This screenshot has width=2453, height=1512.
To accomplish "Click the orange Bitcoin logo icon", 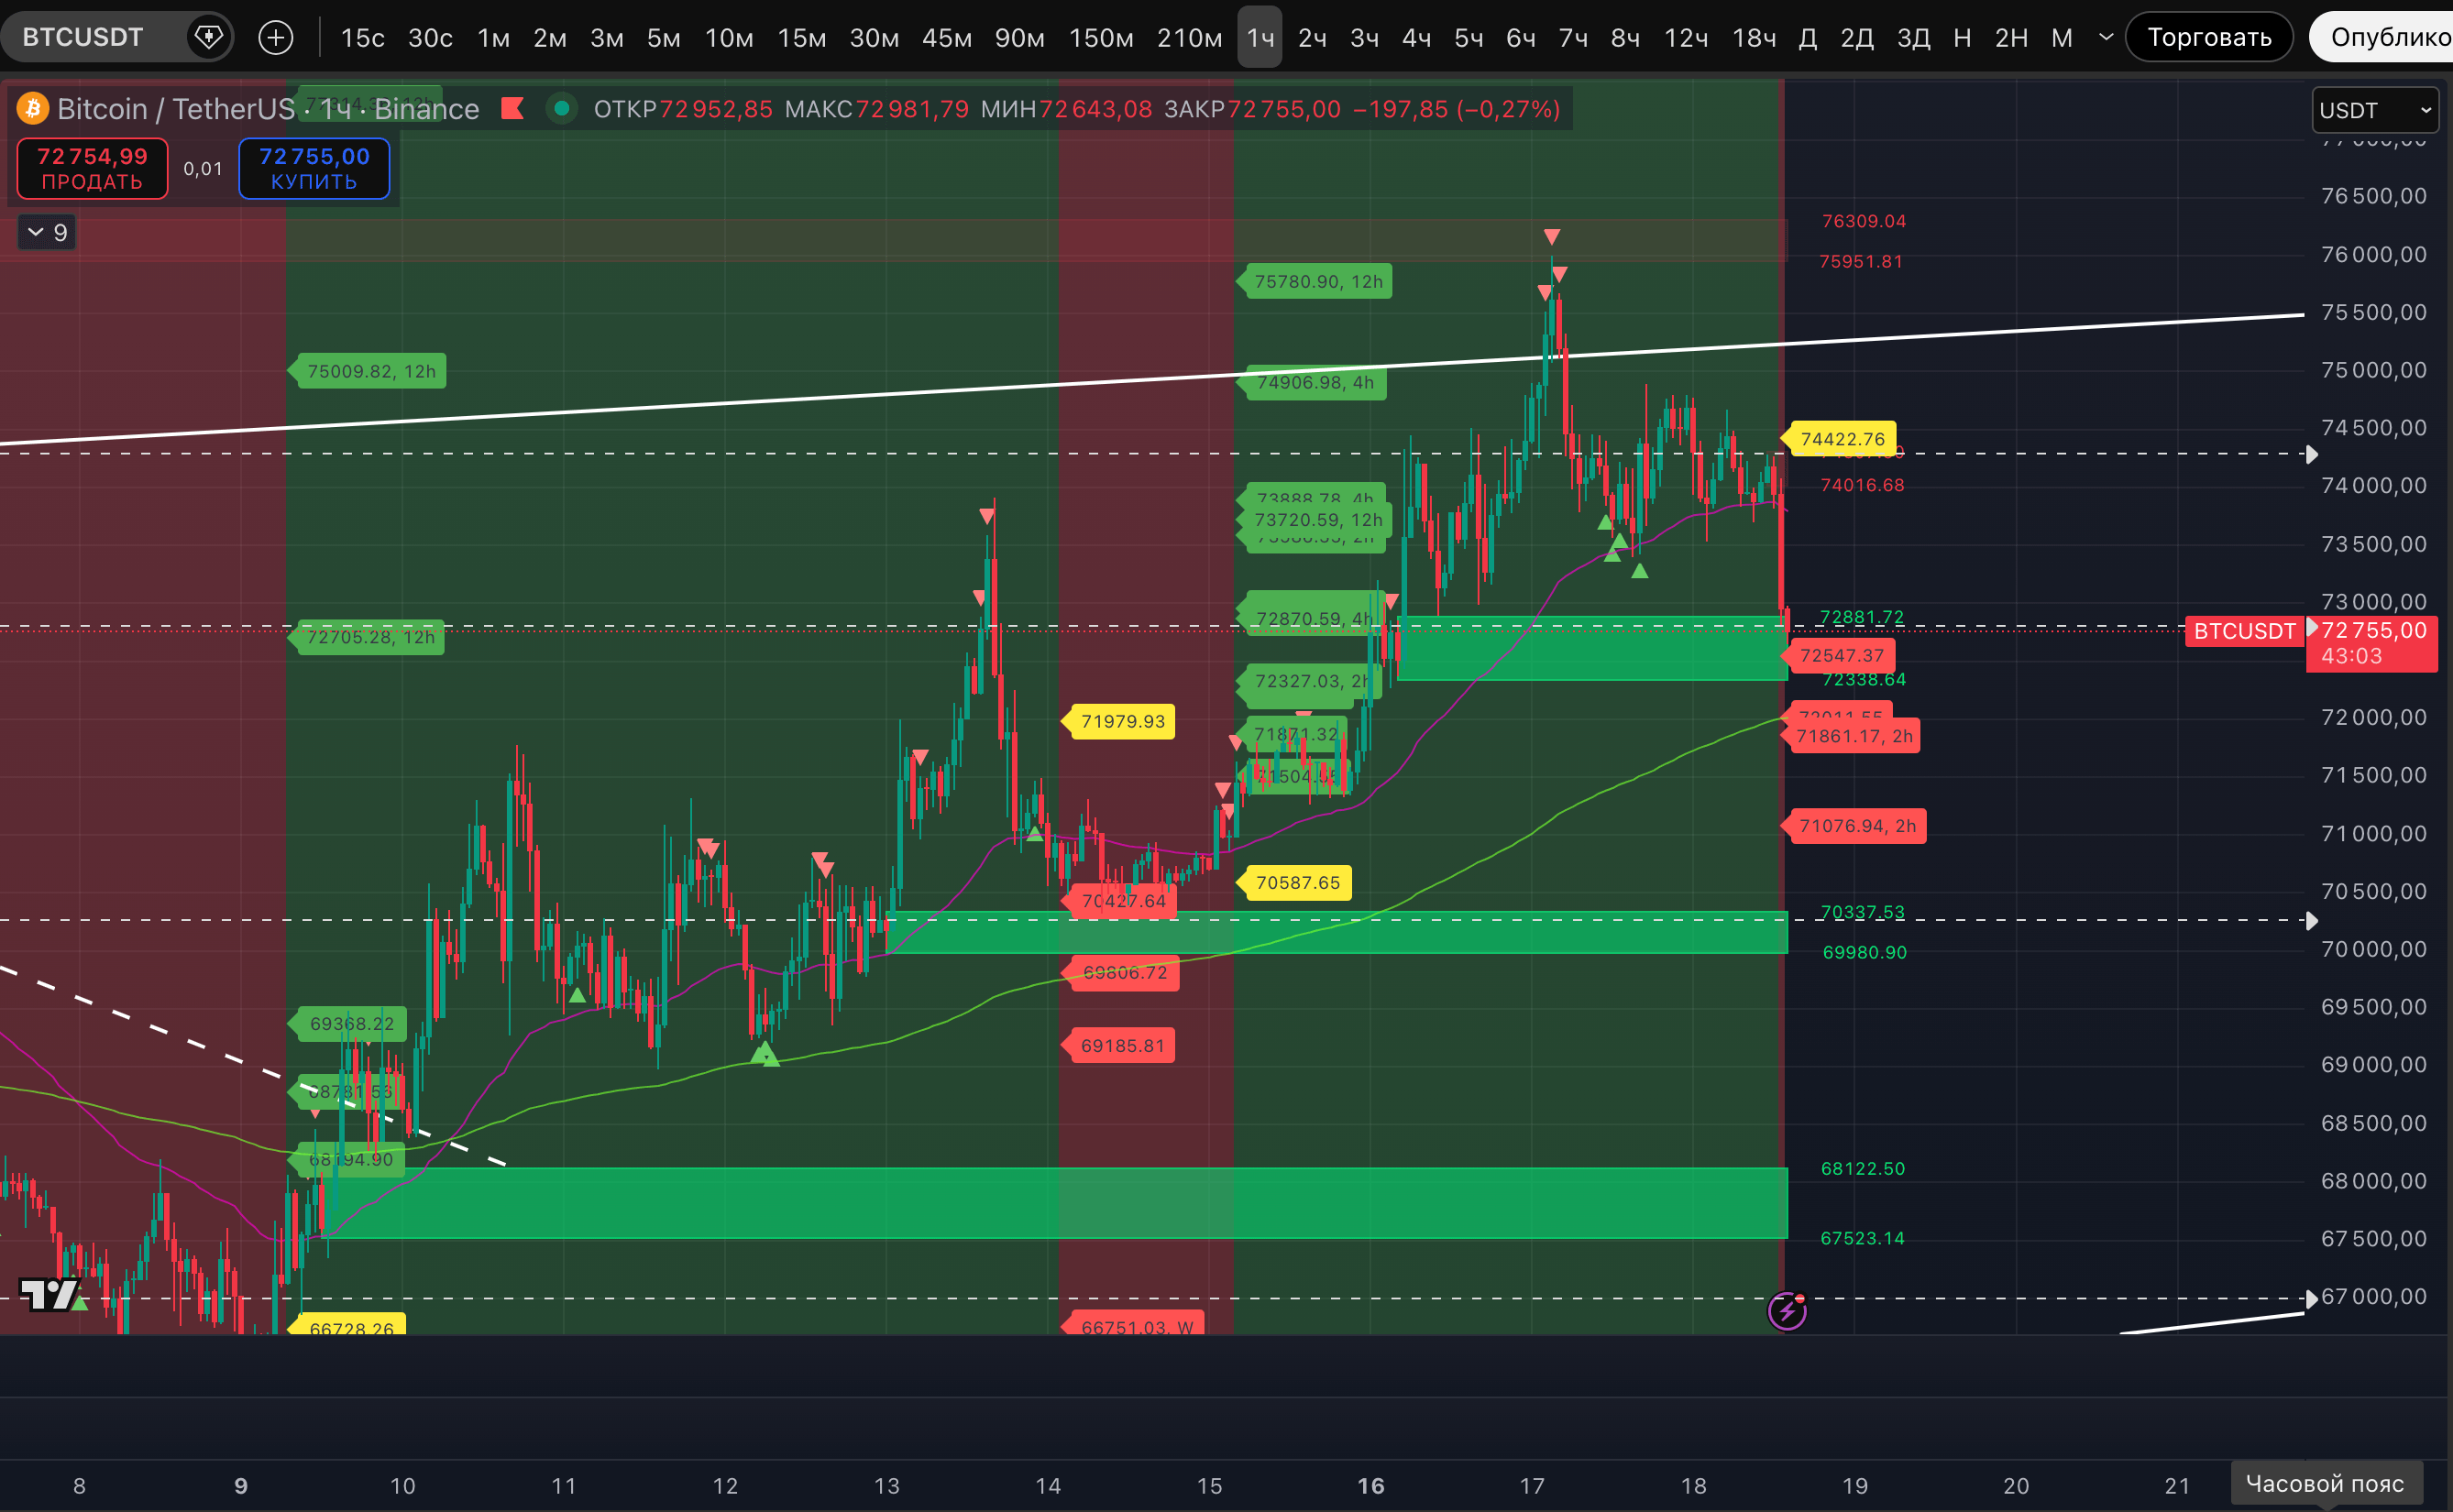I will pyautogui.click(x=33, y=108).
